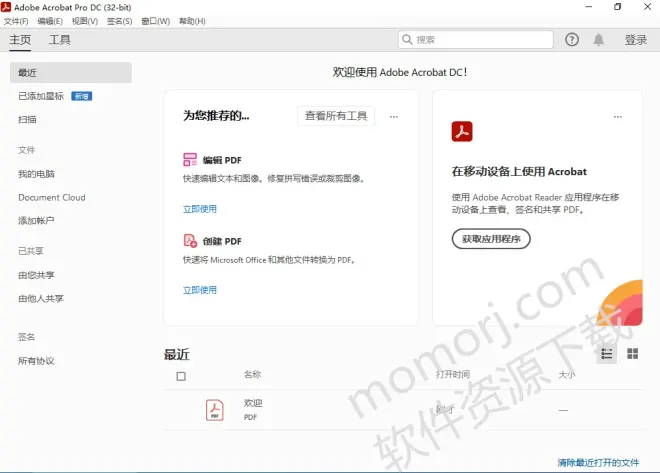Tick the select-all checkbox in recent list
660x473 pixels.
coord(181,376)
